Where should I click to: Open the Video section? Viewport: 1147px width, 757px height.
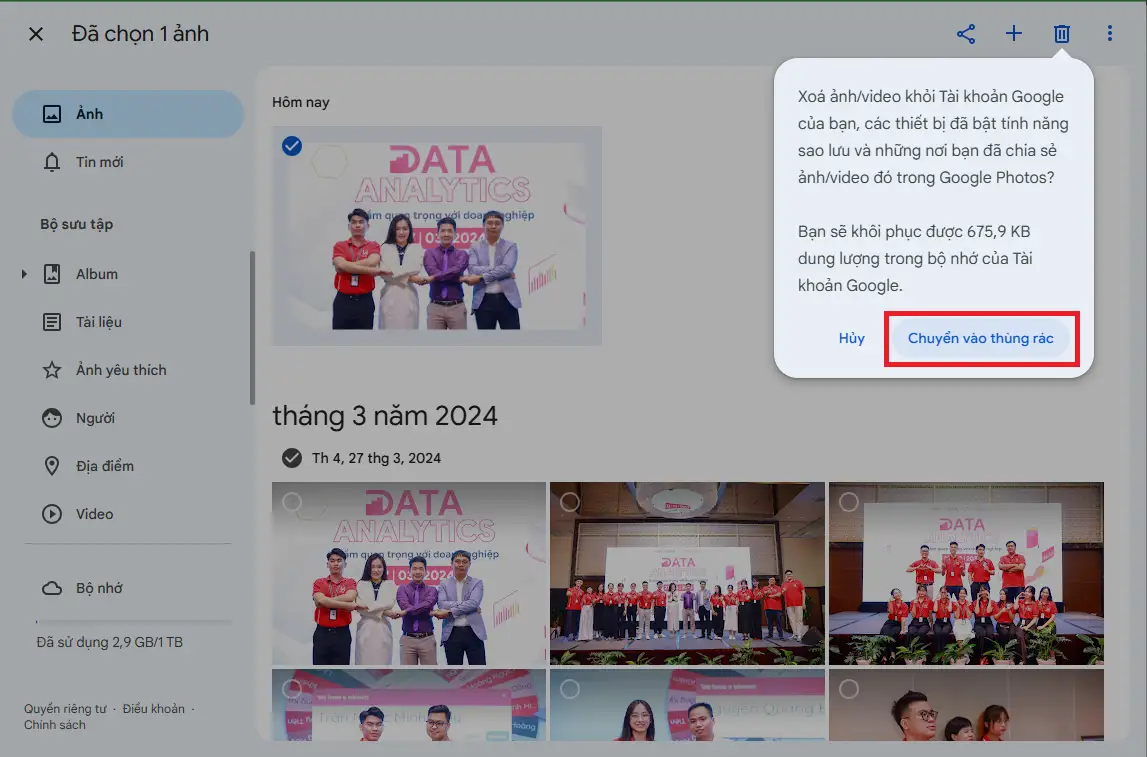tap(94, 514)
